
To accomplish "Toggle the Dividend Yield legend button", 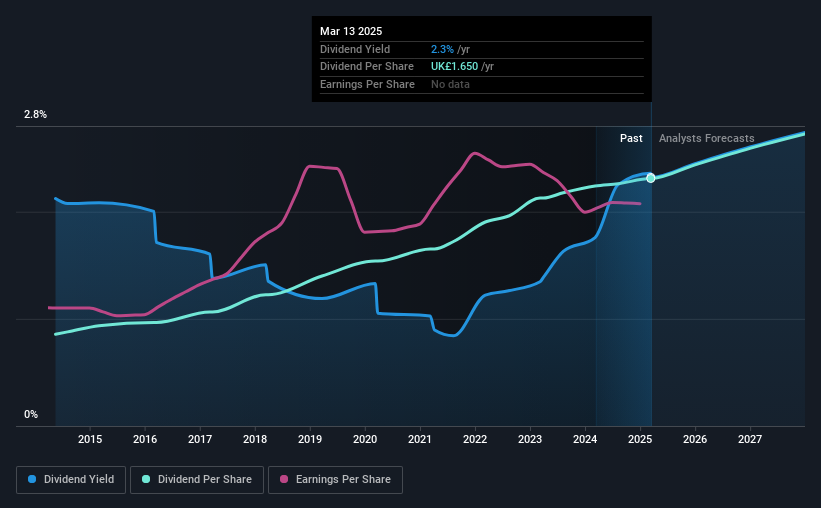I will click(x=71, y=480).
